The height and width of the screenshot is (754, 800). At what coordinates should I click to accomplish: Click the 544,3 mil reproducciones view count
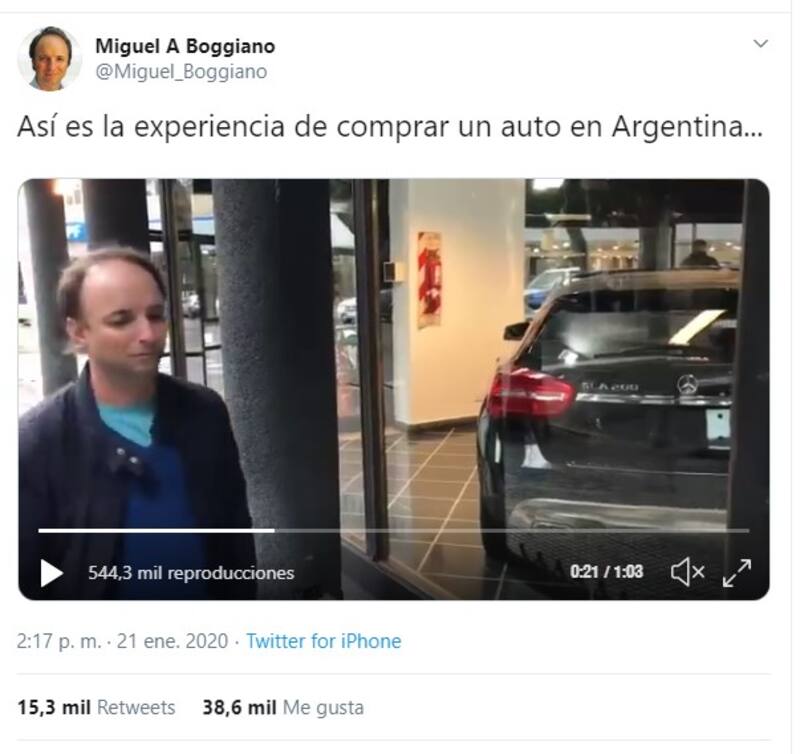coord(191,573)
